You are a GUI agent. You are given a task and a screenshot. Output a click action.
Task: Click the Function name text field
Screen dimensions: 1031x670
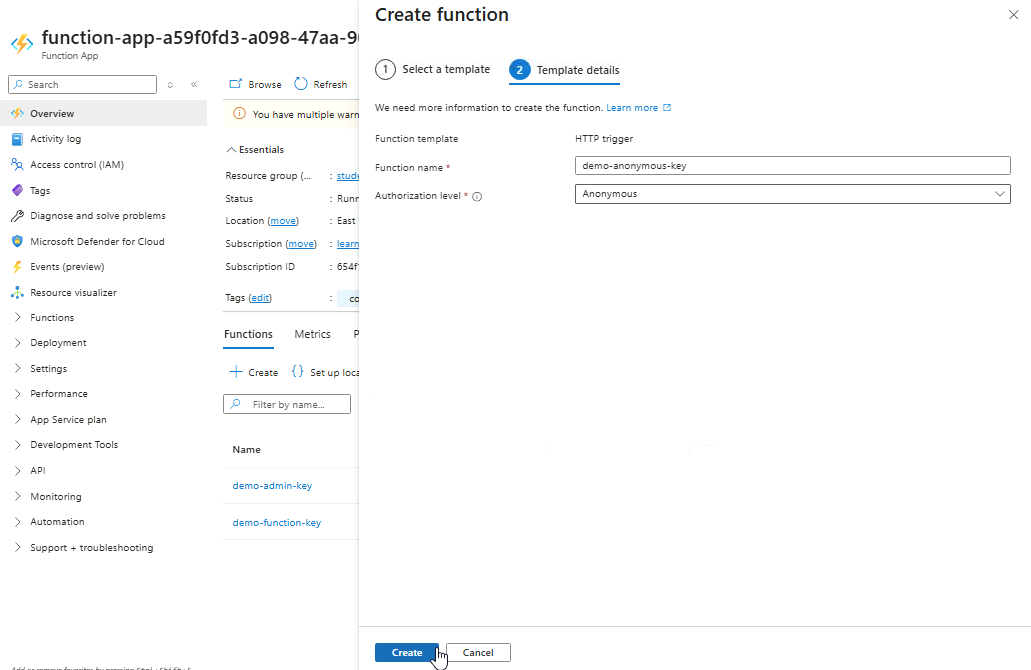(792, 166)
